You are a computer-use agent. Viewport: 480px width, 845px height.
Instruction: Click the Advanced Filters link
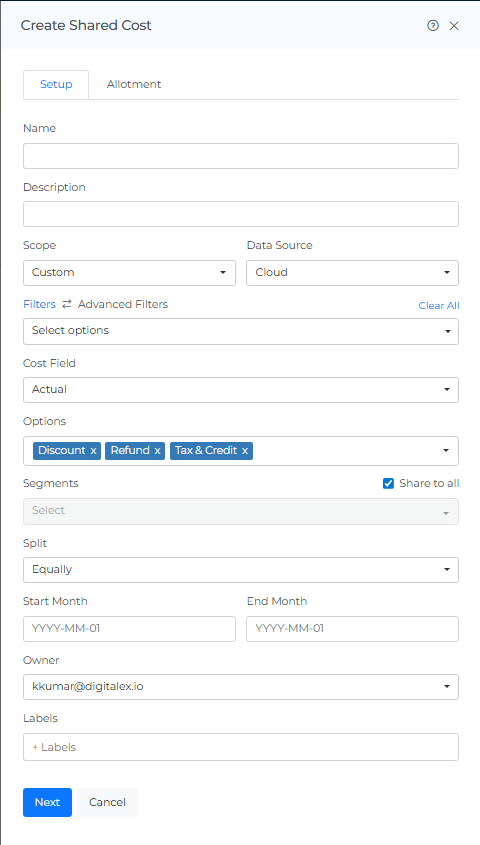coord(123,304)
